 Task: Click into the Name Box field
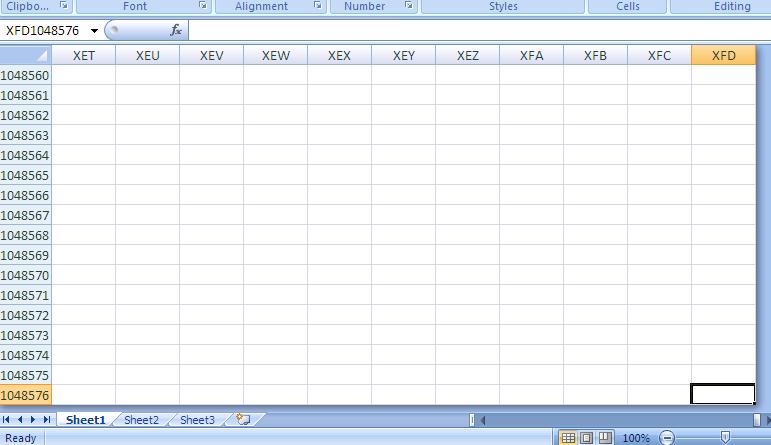pos(44,31)
